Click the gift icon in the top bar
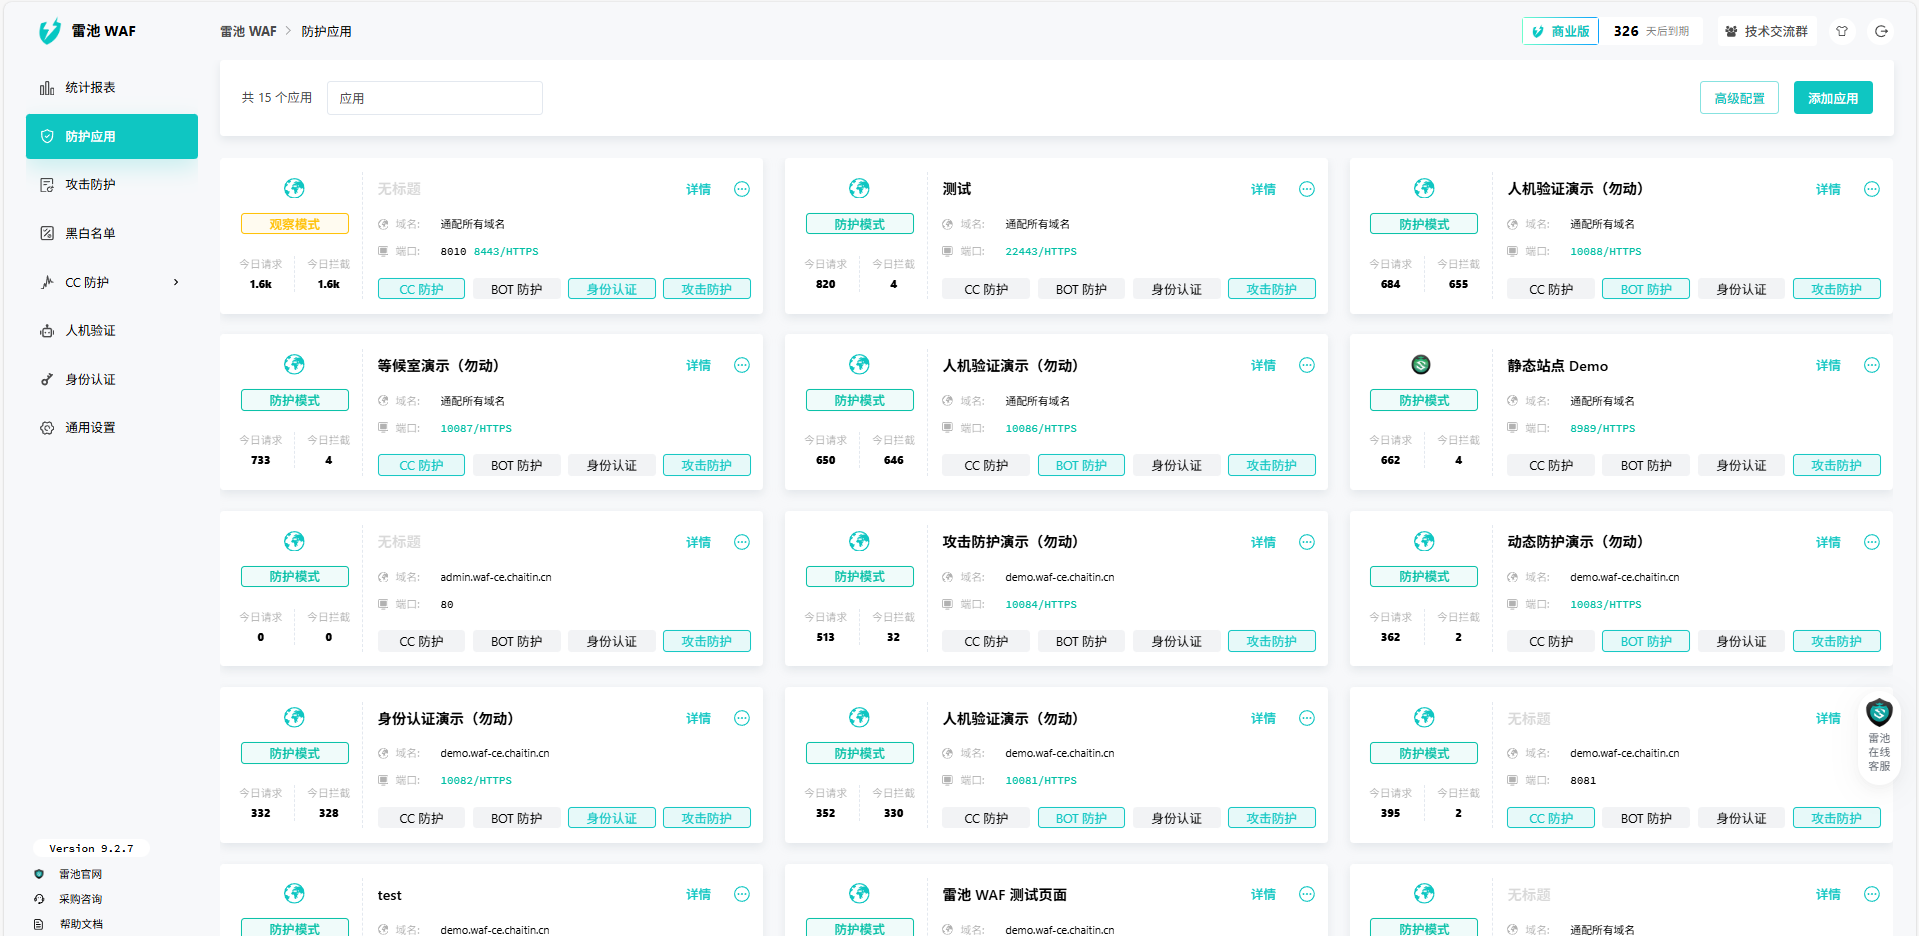1919x936 pixels. tap(1841, 31)
